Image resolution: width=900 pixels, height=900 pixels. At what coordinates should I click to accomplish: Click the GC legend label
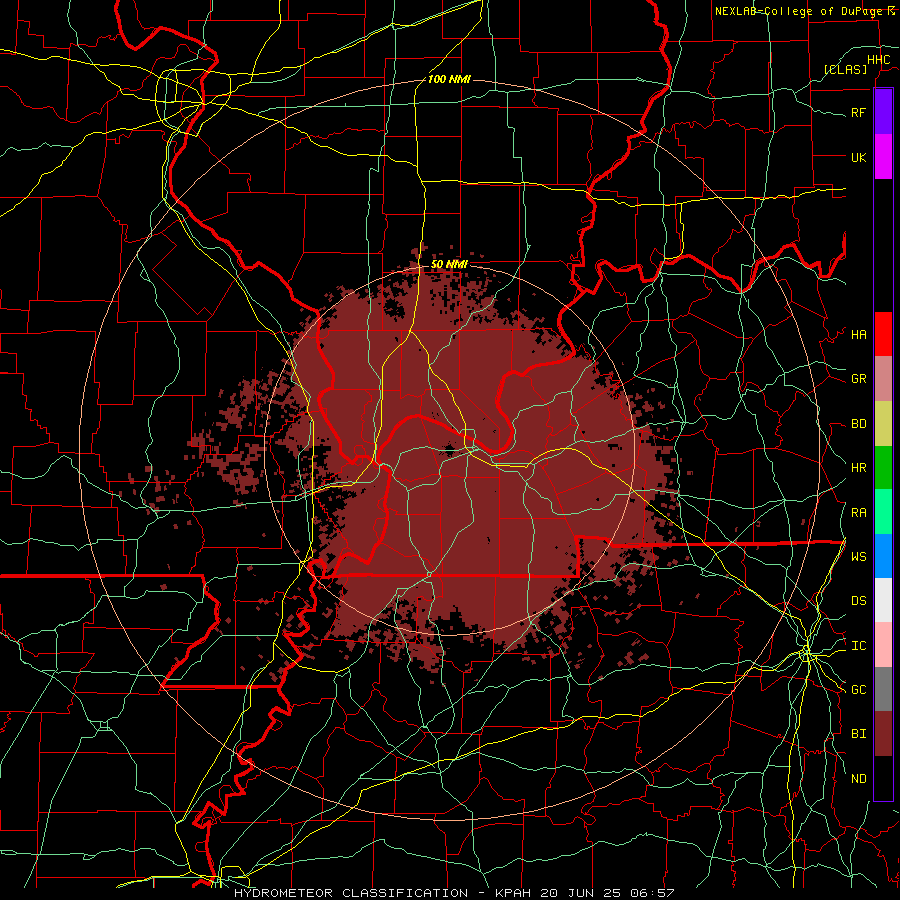pos(858,690)
